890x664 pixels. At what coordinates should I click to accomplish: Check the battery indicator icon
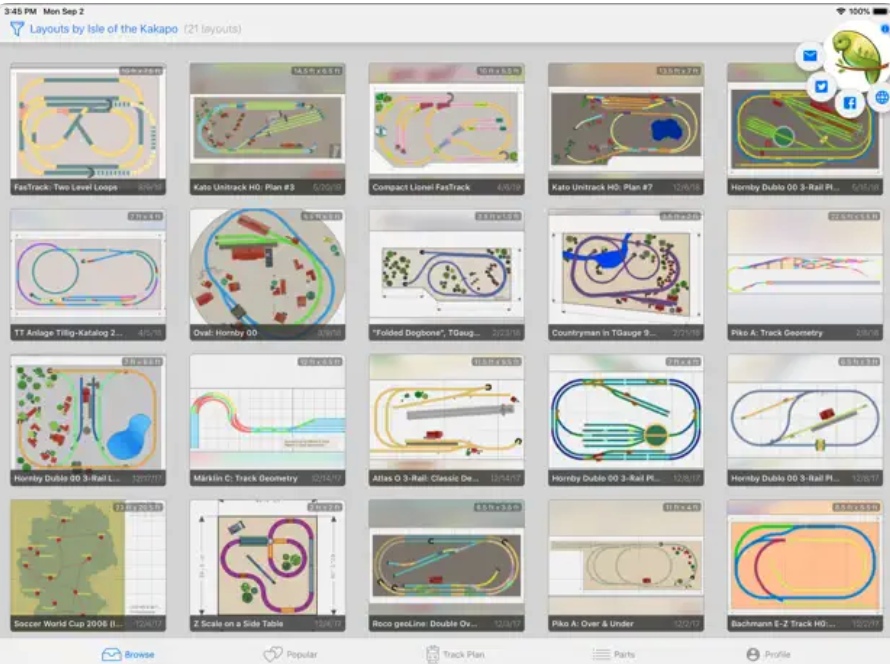(x=880, y=11)
